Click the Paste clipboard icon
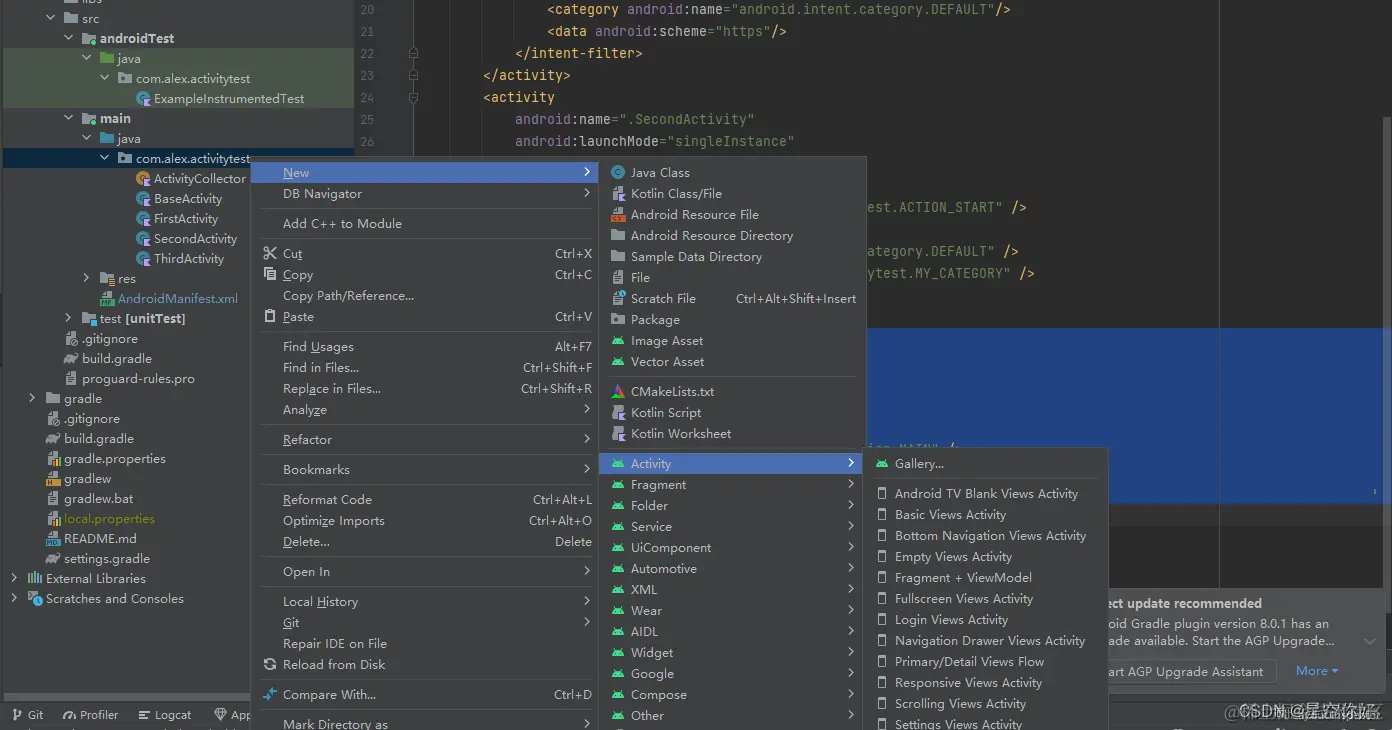Viewport: 1392px width, 730px height. (270, 317)
